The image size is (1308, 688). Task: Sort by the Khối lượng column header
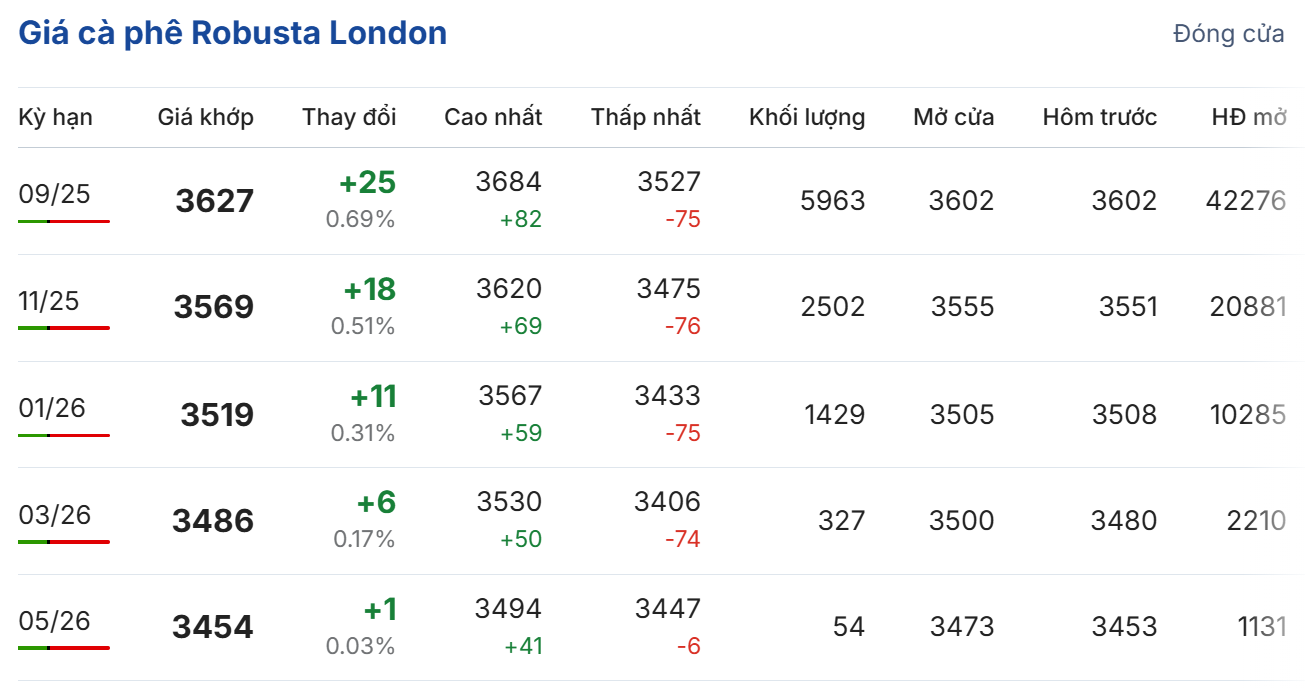(x=806, y=117)
